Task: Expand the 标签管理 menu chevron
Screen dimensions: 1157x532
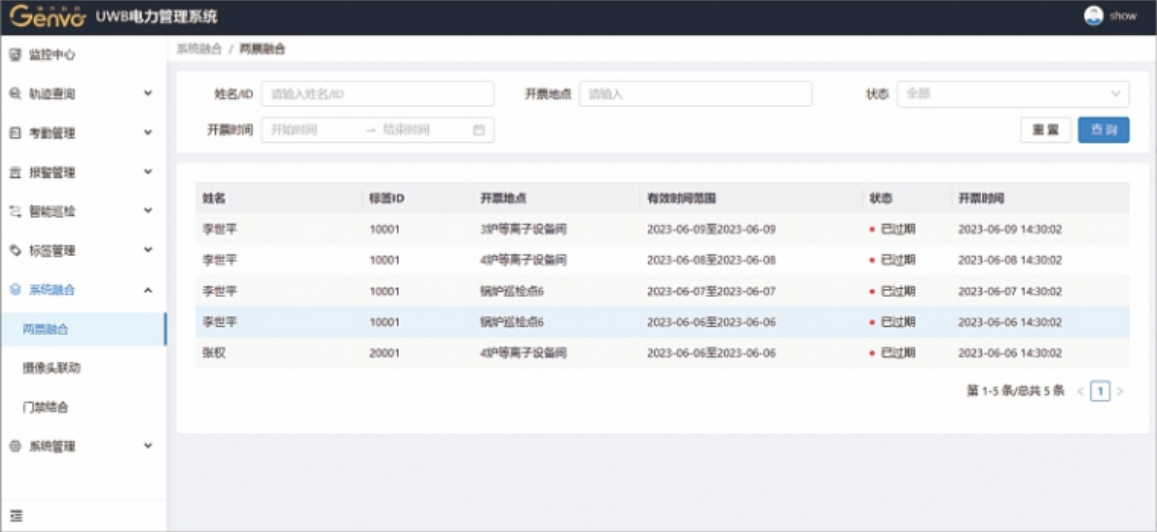Action: click(x=148, y=250)
